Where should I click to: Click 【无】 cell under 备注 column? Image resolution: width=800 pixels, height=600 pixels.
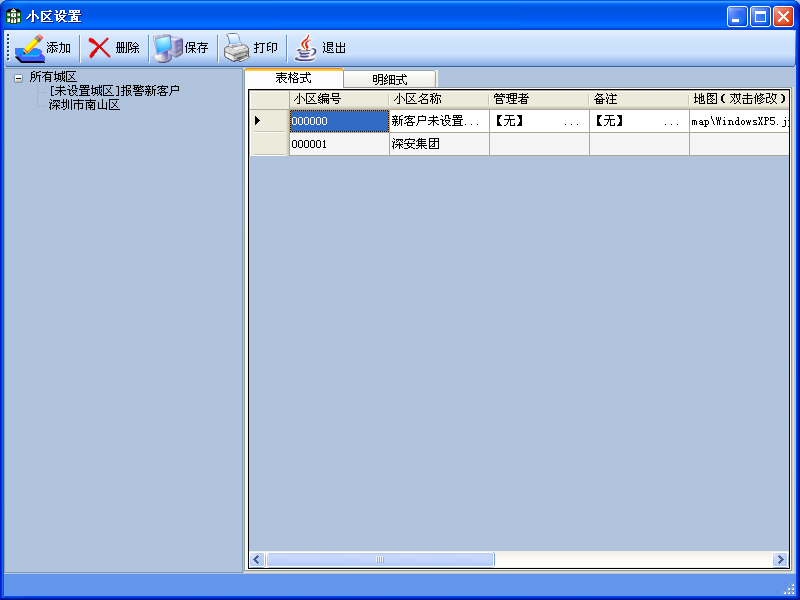tap(639, 121)
